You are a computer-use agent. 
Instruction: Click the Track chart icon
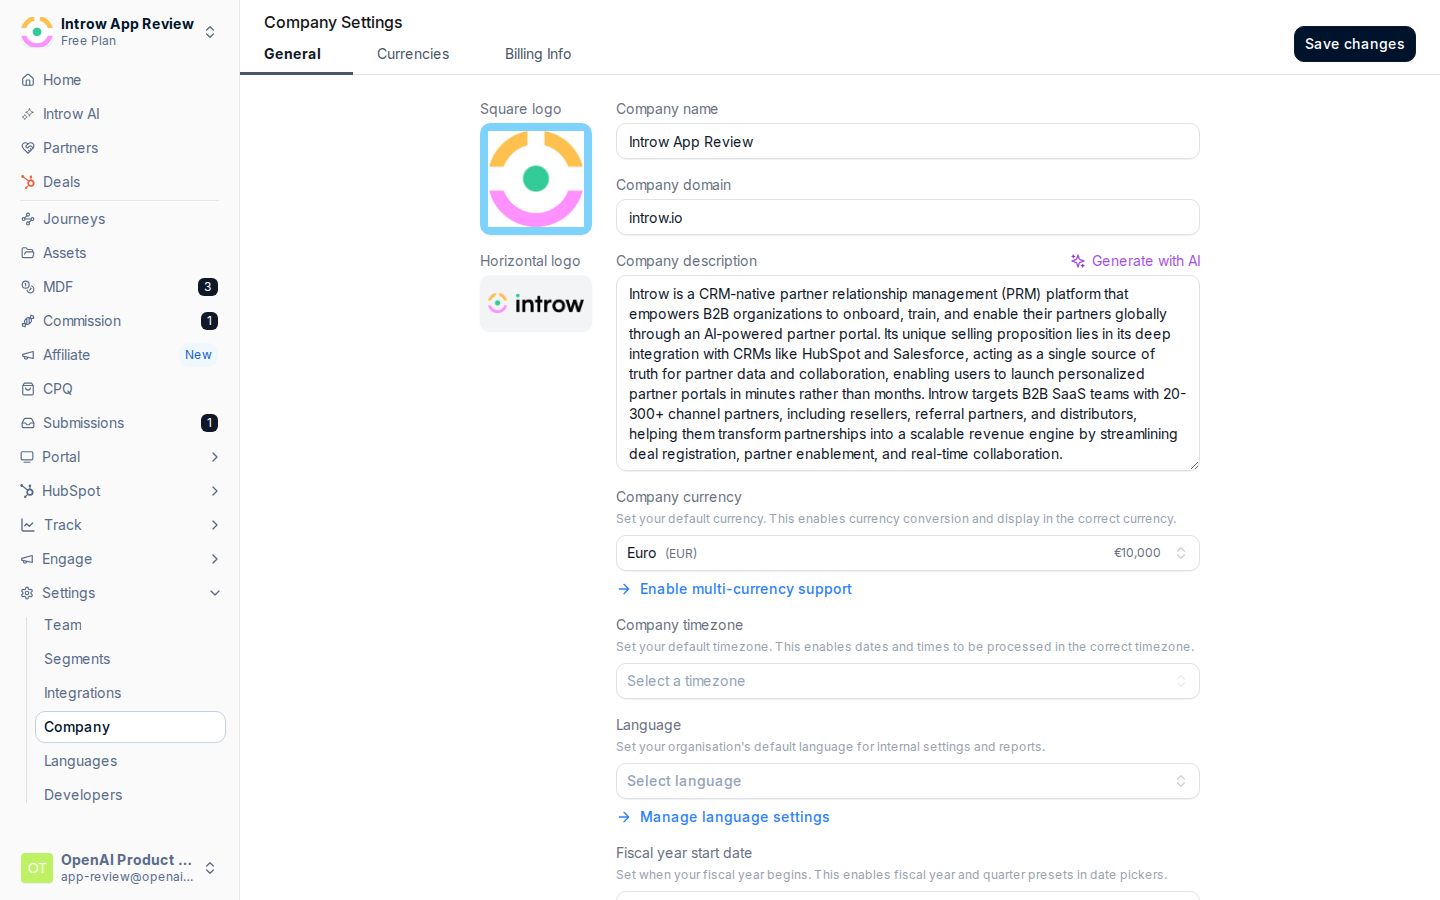[x=28, y=525]
